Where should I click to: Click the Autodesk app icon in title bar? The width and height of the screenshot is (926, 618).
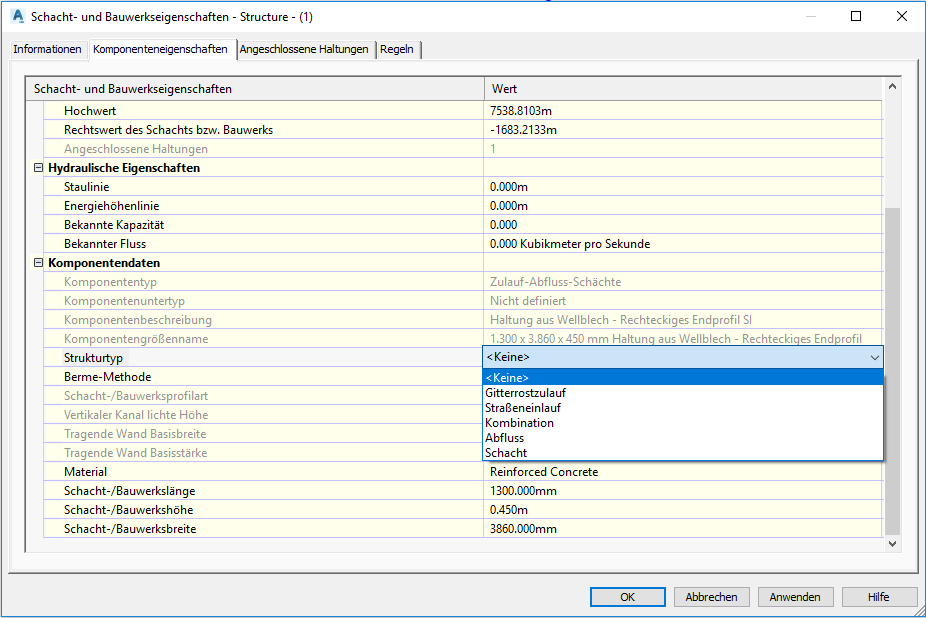[16, 16]
